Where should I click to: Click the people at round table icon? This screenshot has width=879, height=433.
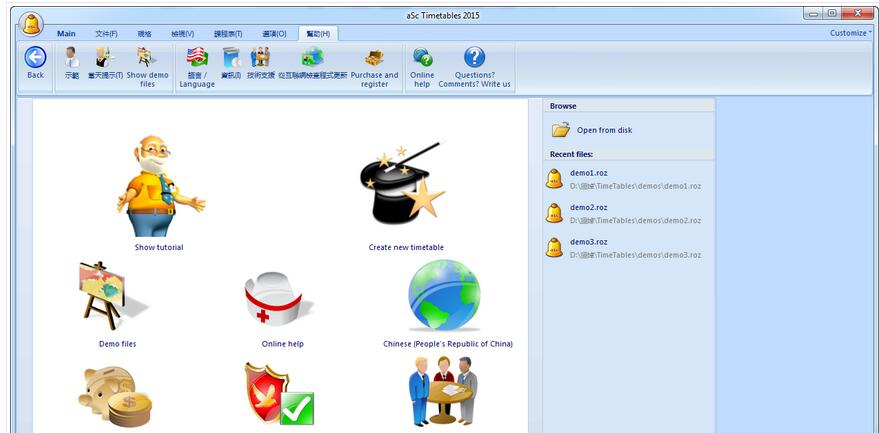click(443, 391)
